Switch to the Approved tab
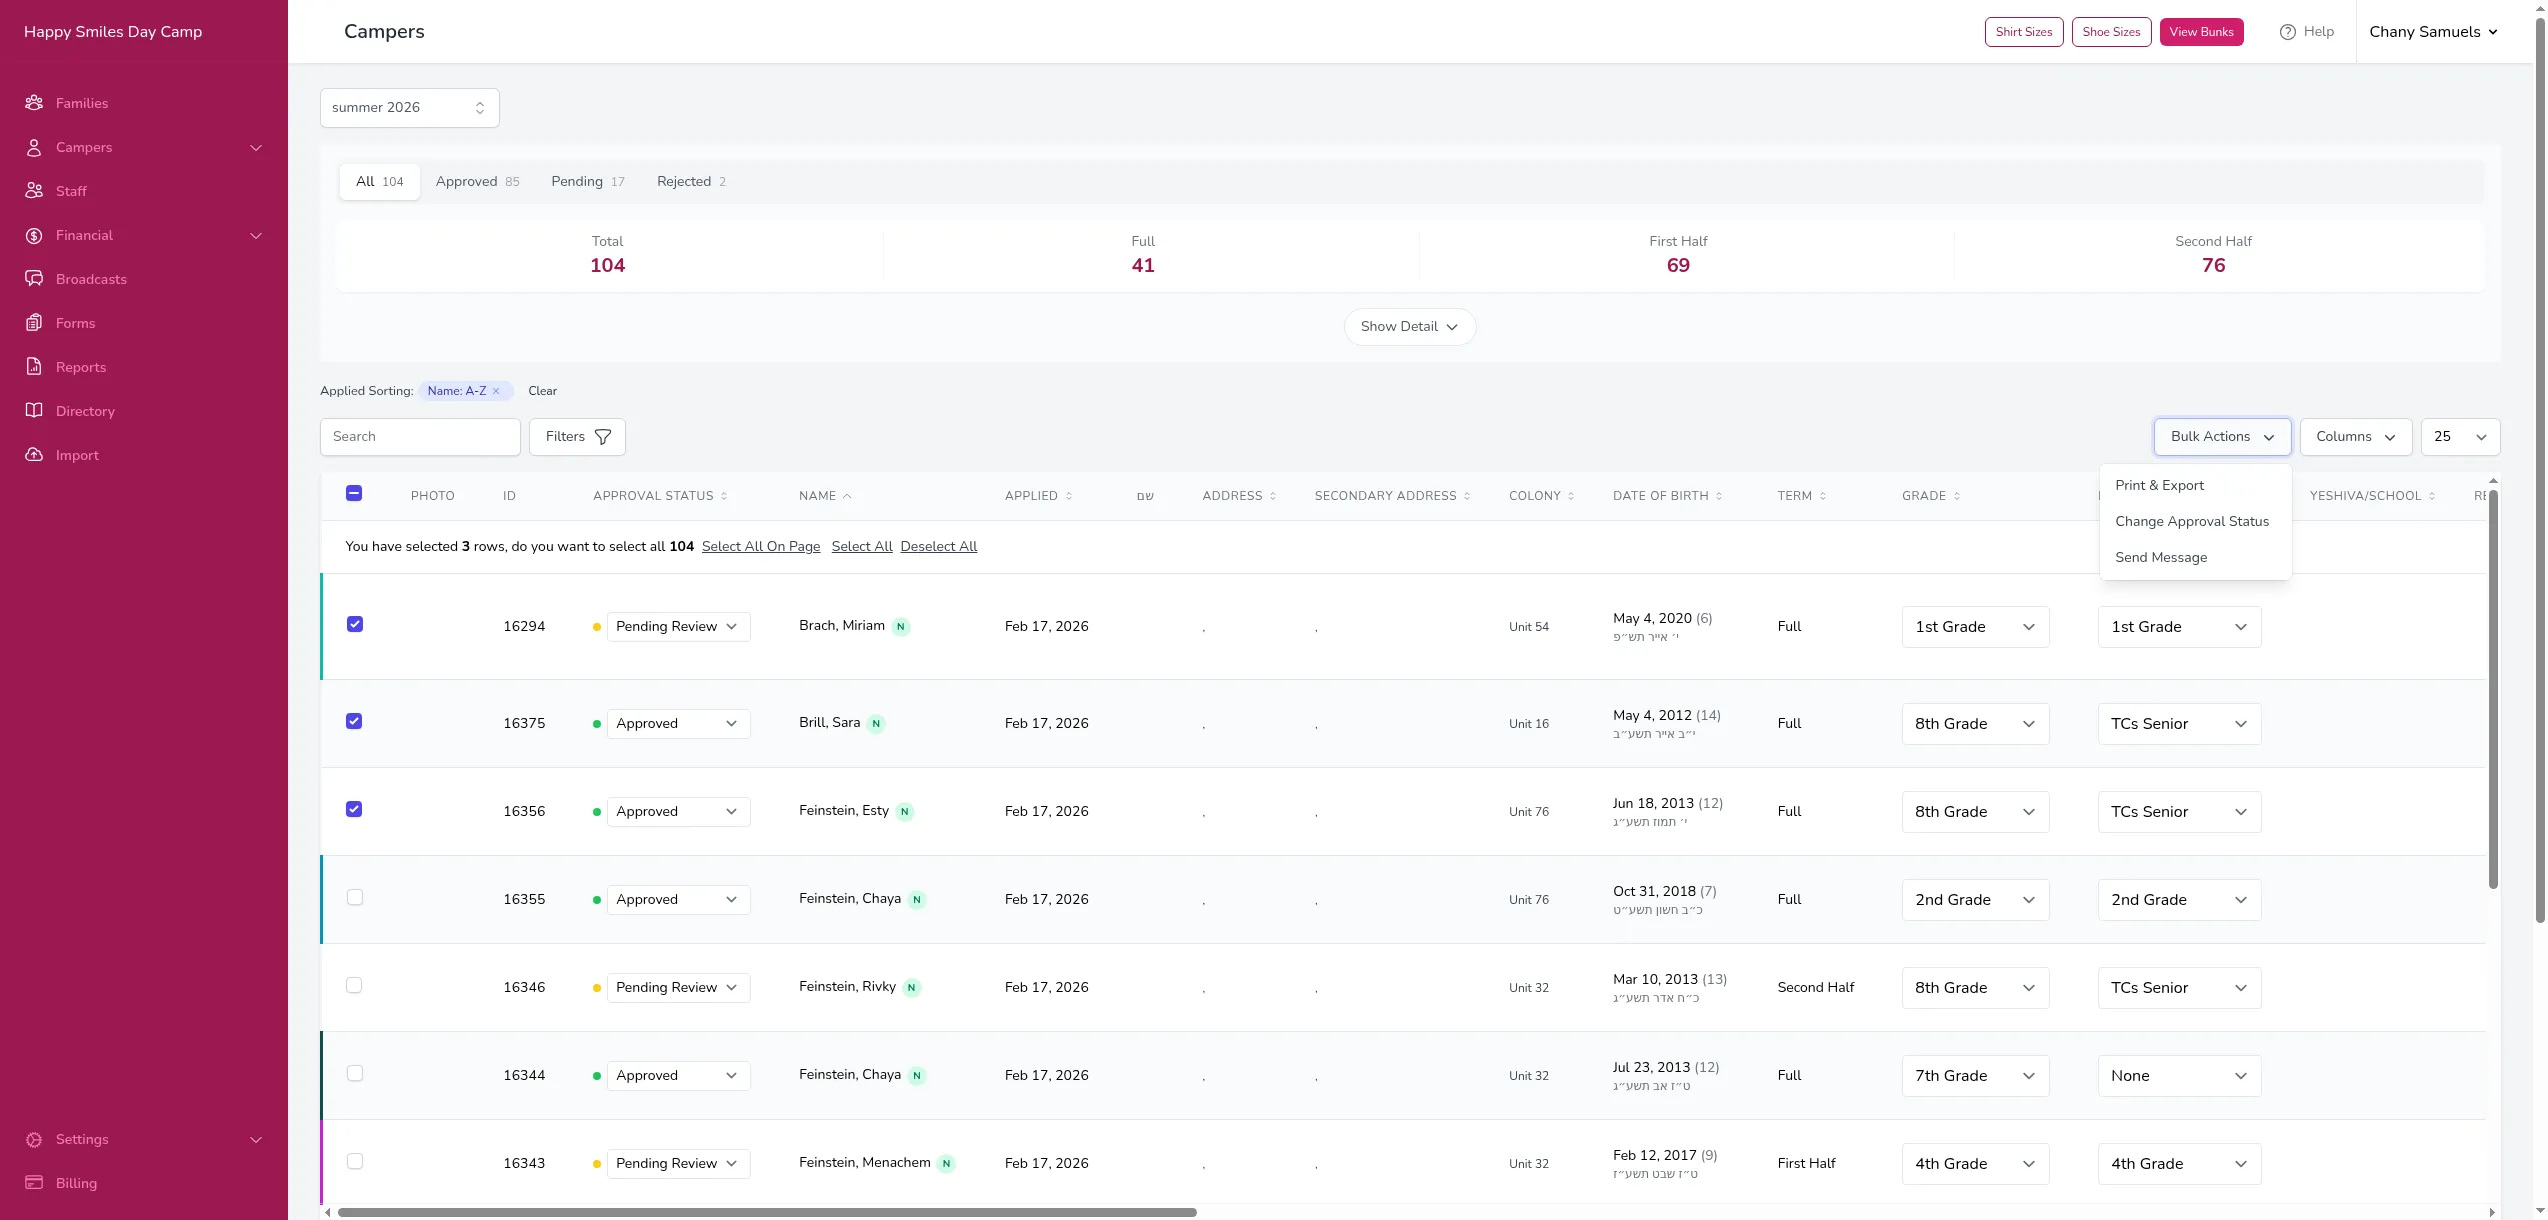This screenshot has width=2548, height=1220. tap(477, 182)
